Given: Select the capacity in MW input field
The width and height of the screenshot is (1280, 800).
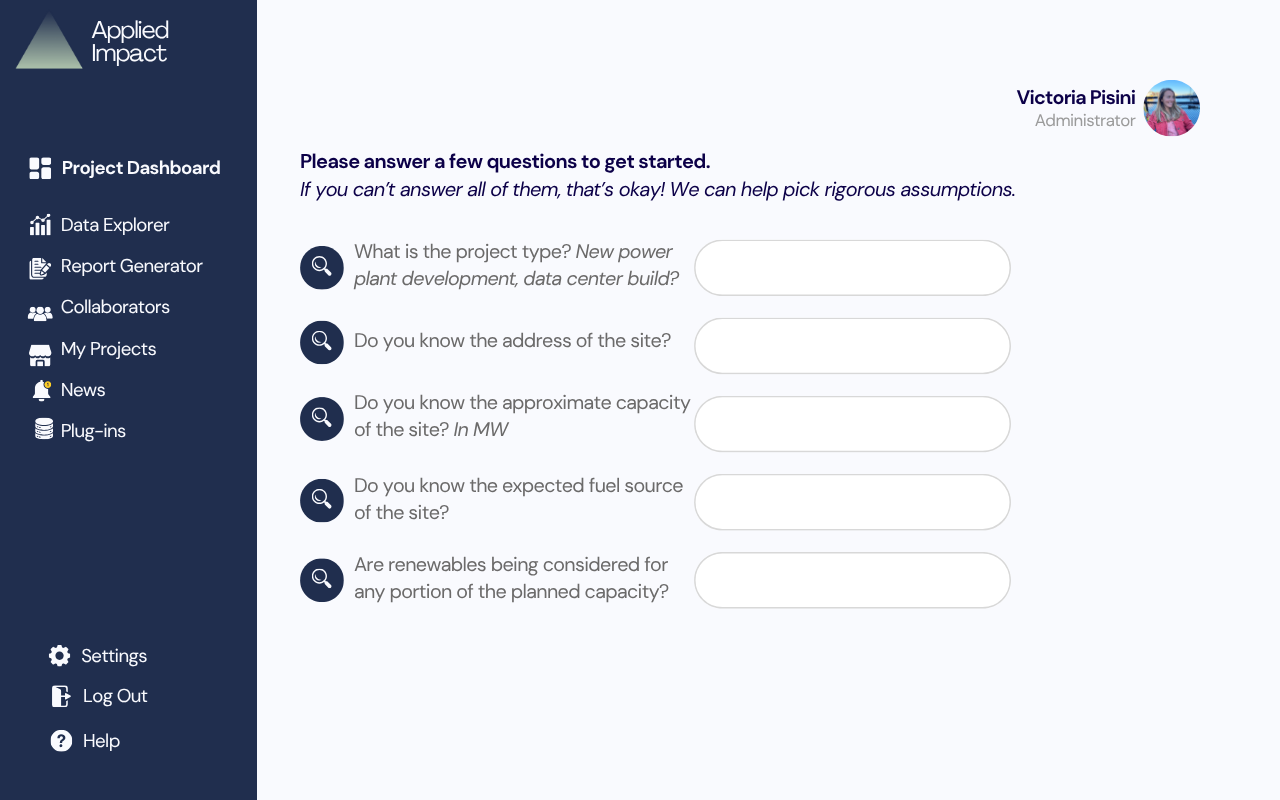Looking at the screenshot, I should tap(852, 424).
